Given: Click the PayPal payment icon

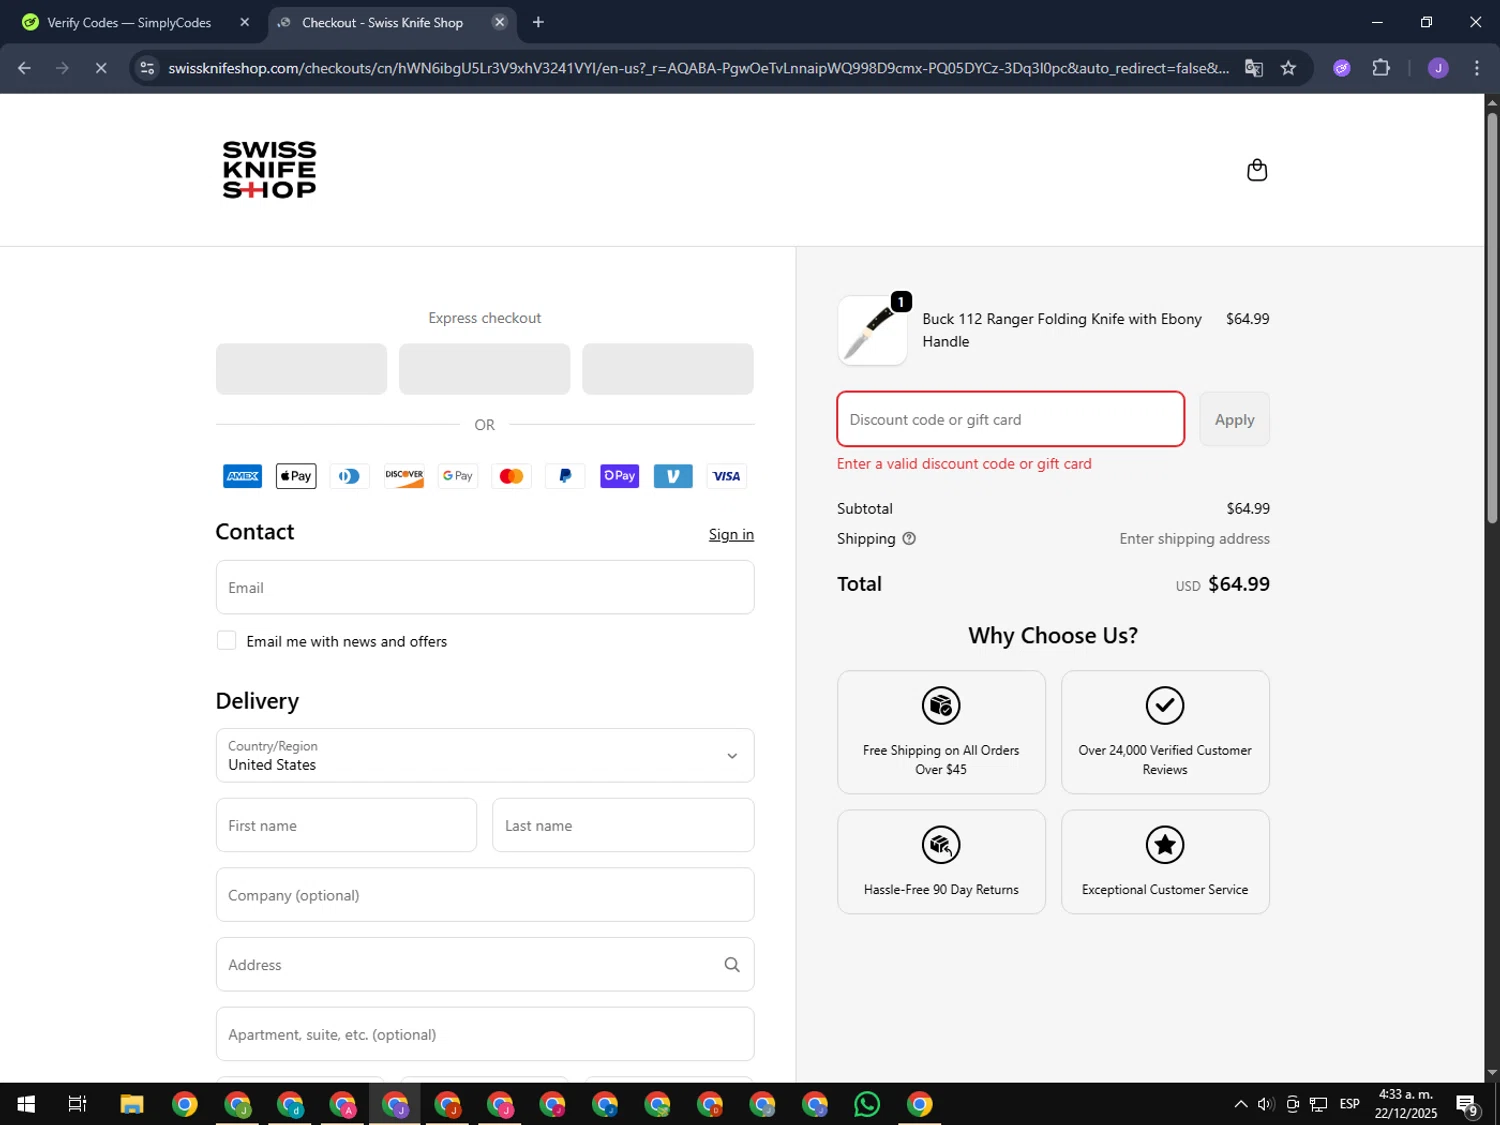Looking at the screenshot, I should coord(565,476).
